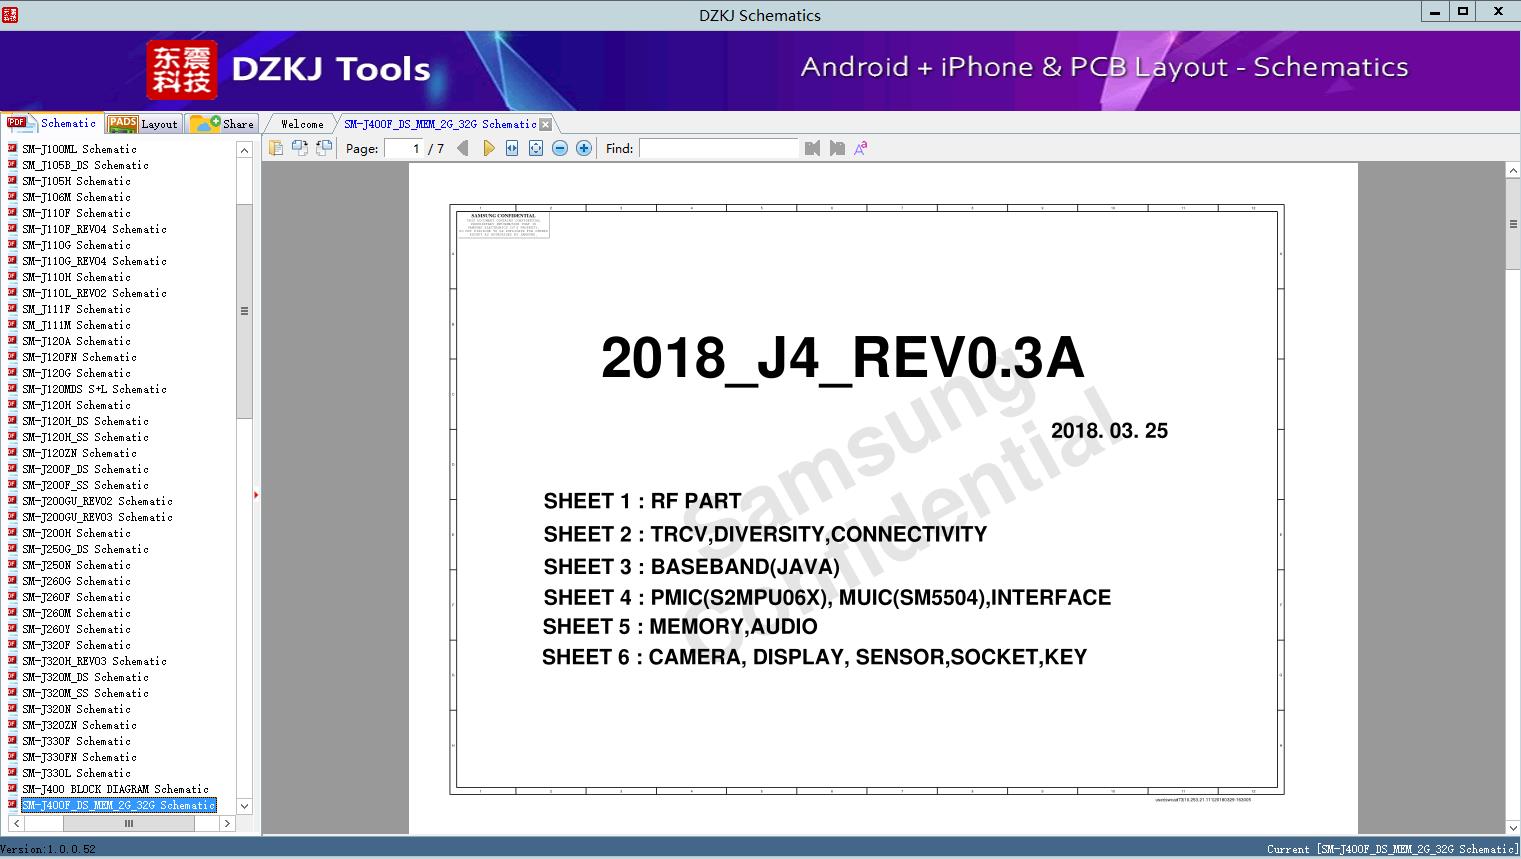Click the page number input field
This screenshot has height=859, width=1521.
404,148
